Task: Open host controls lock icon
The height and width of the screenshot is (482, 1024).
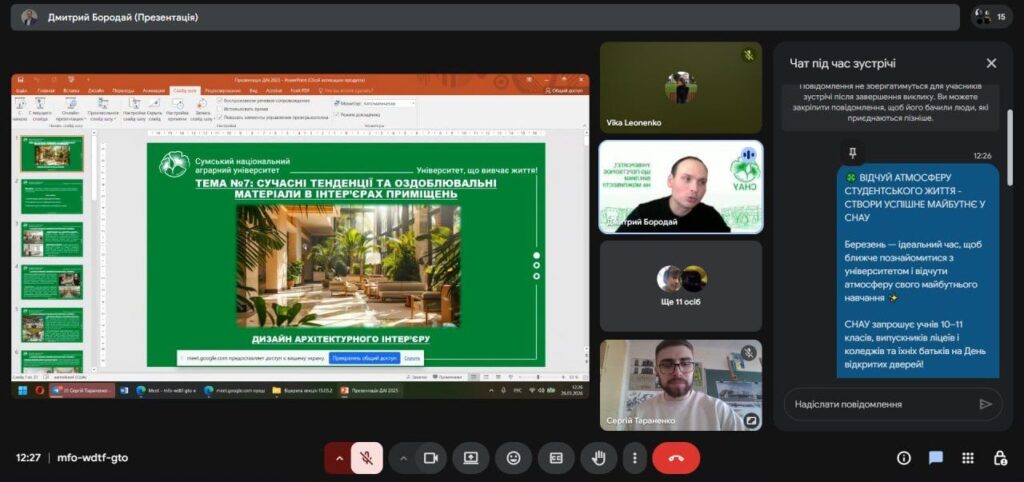Action: coord(1000,458)
